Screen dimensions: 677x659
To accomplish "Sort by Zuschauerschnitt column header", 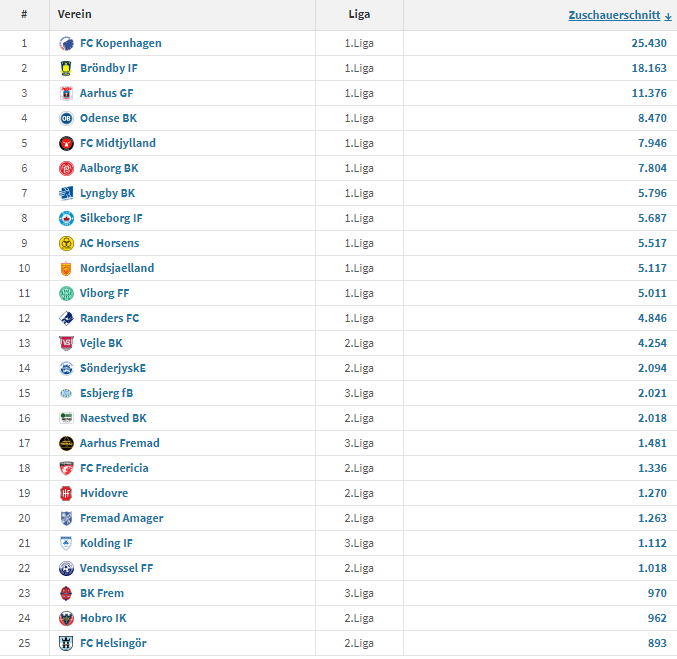I will (x=614, y=15).
